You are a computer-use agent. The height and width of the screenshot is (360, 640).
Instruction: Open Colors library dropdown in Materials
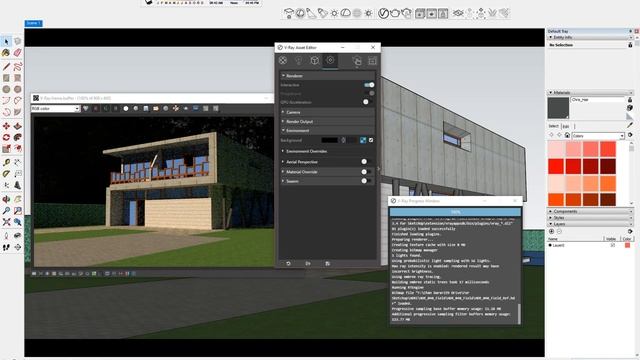598,136
